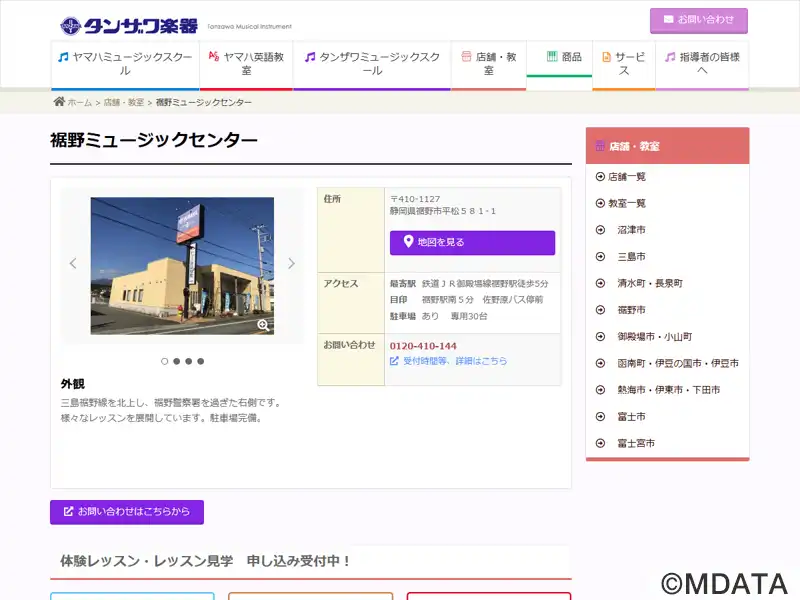Click the purple お問い合わせはこちらから button

(127, 512)
